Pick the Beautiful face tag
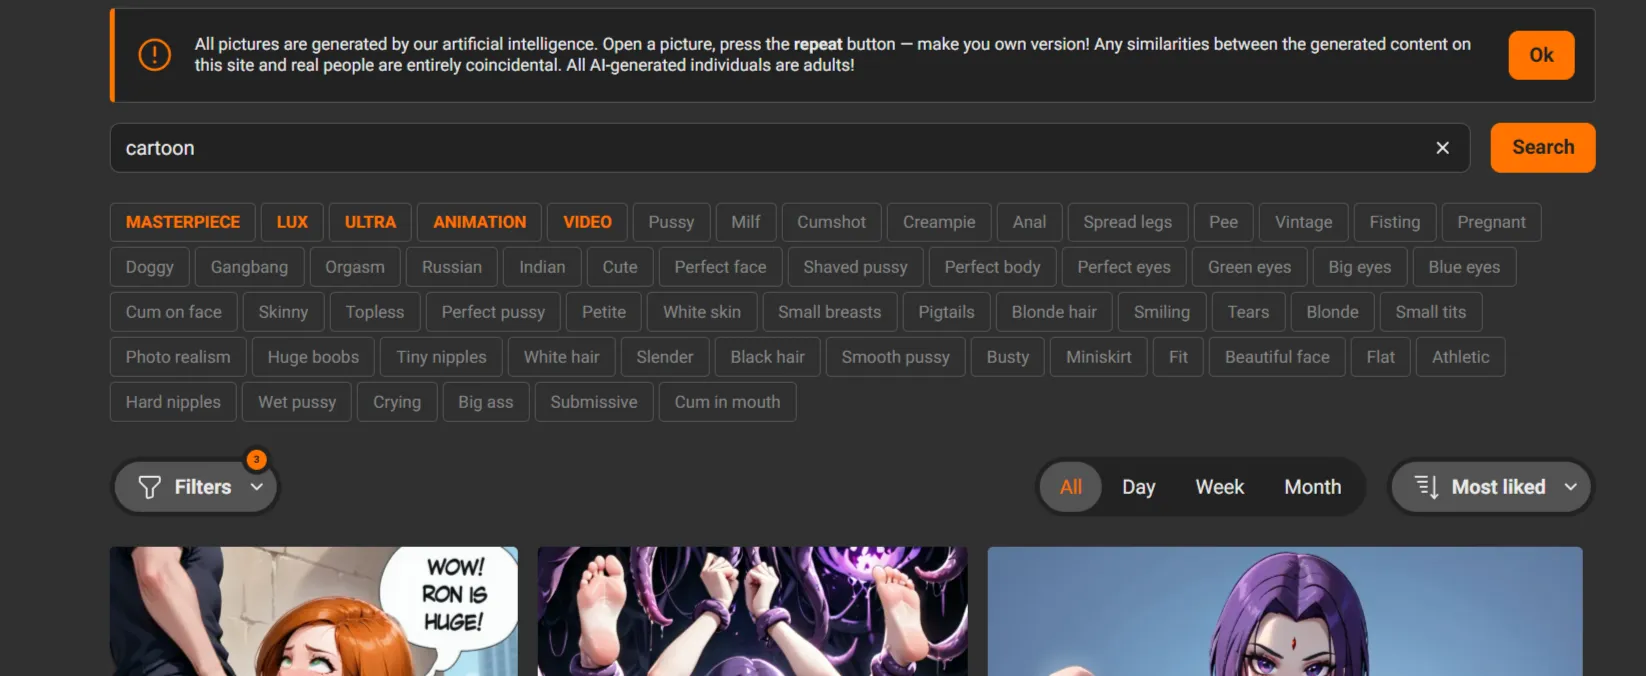 [1277, 357]
